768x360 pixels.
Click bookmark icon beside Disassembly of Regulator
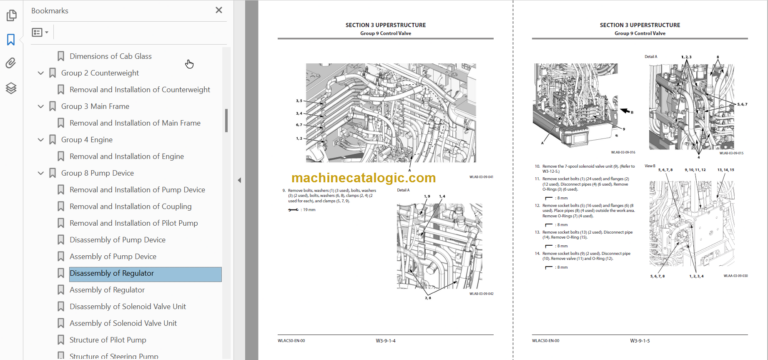61,273
